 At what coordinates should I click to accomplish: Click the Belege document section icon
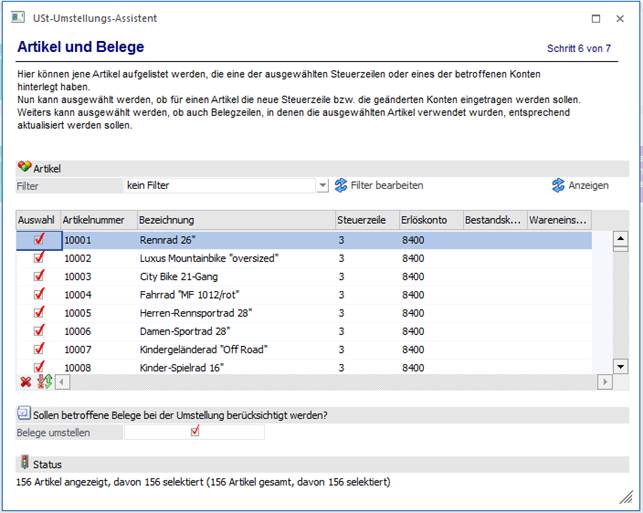coord(24,413)
